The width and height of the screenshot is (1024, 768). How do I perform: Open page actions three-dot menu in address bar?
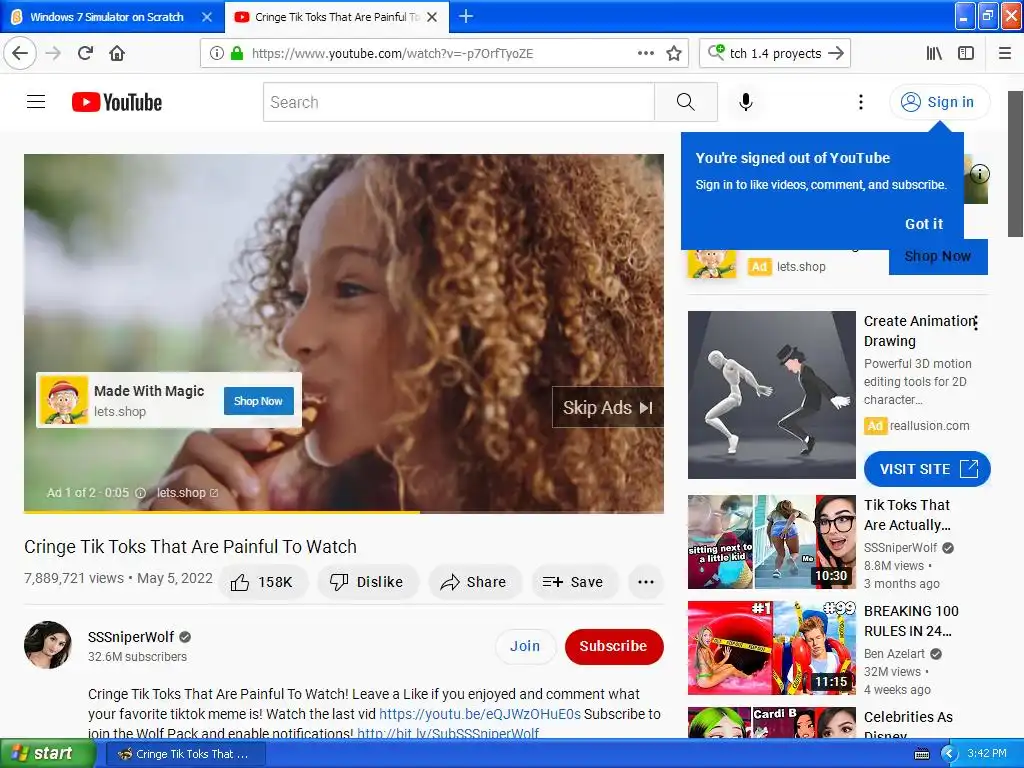point(645,53)
